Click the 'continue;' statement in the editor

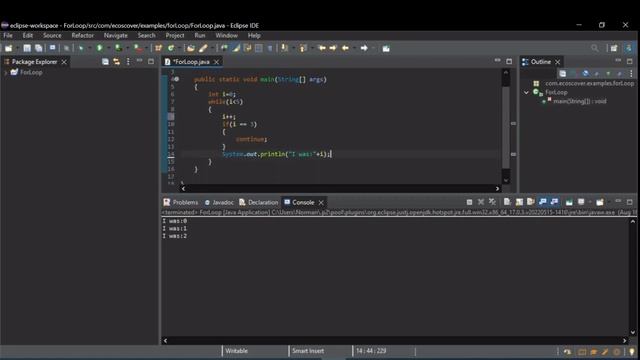click(251, 139)
